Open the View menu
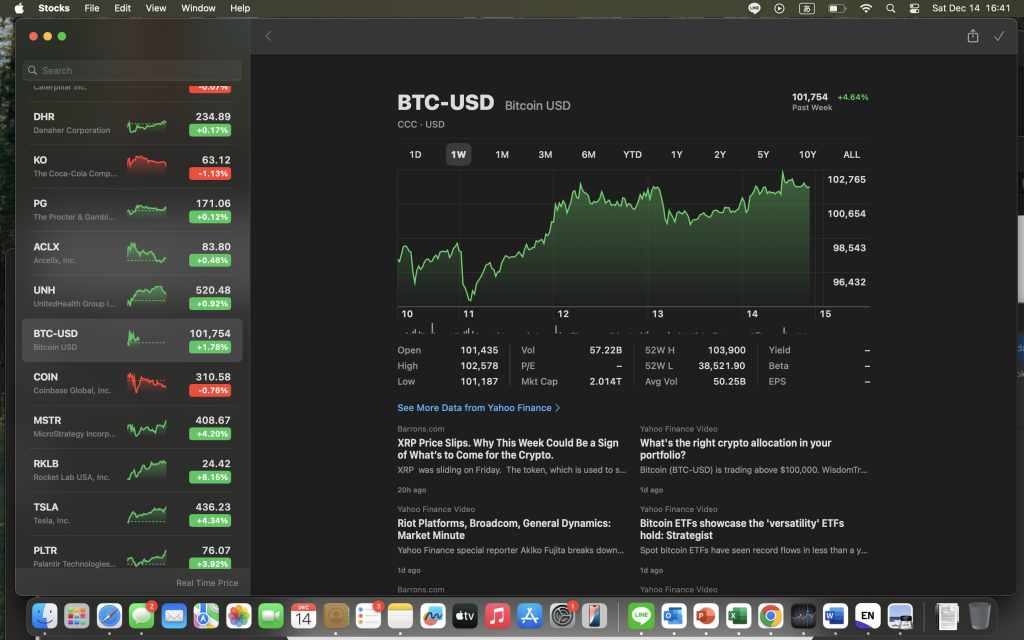 155,8
